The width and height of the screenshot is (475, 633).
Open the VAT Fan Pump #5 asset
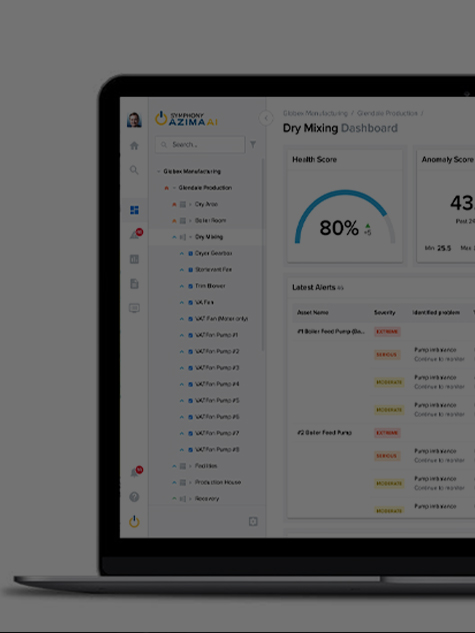[x=217, y=400]
